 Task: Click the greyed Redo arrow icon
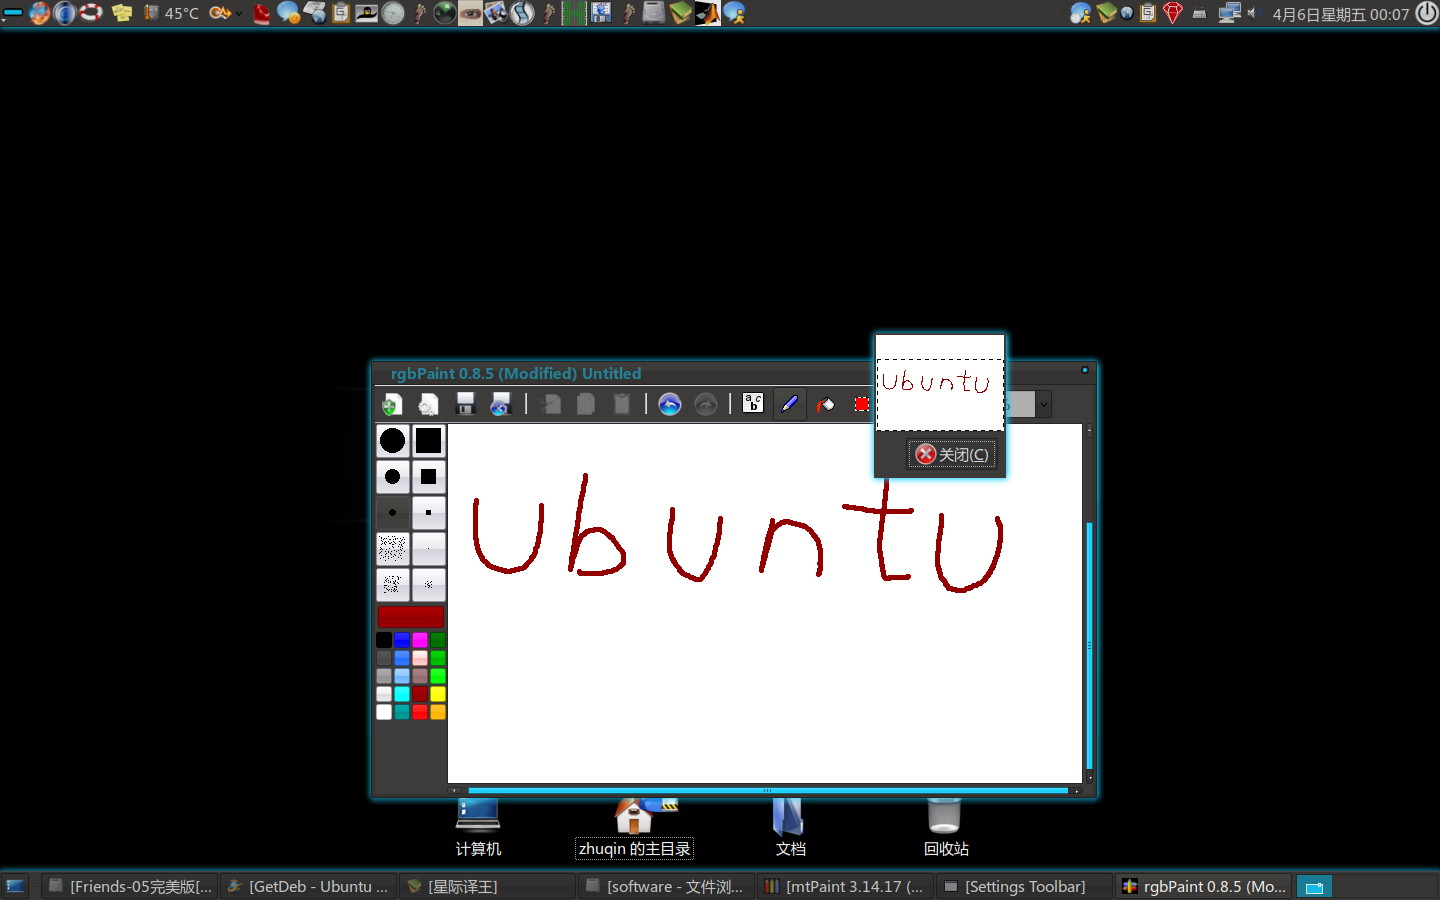706,404
